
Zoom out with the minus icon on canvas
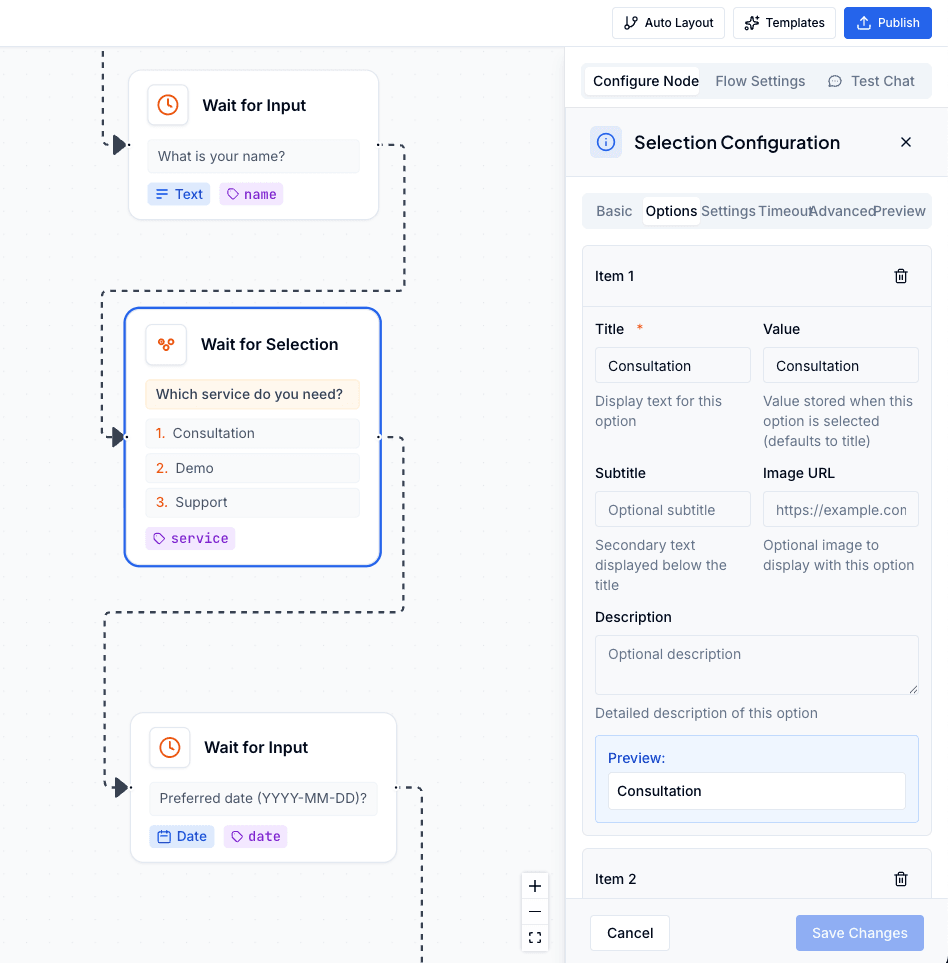tap(535, 912)
